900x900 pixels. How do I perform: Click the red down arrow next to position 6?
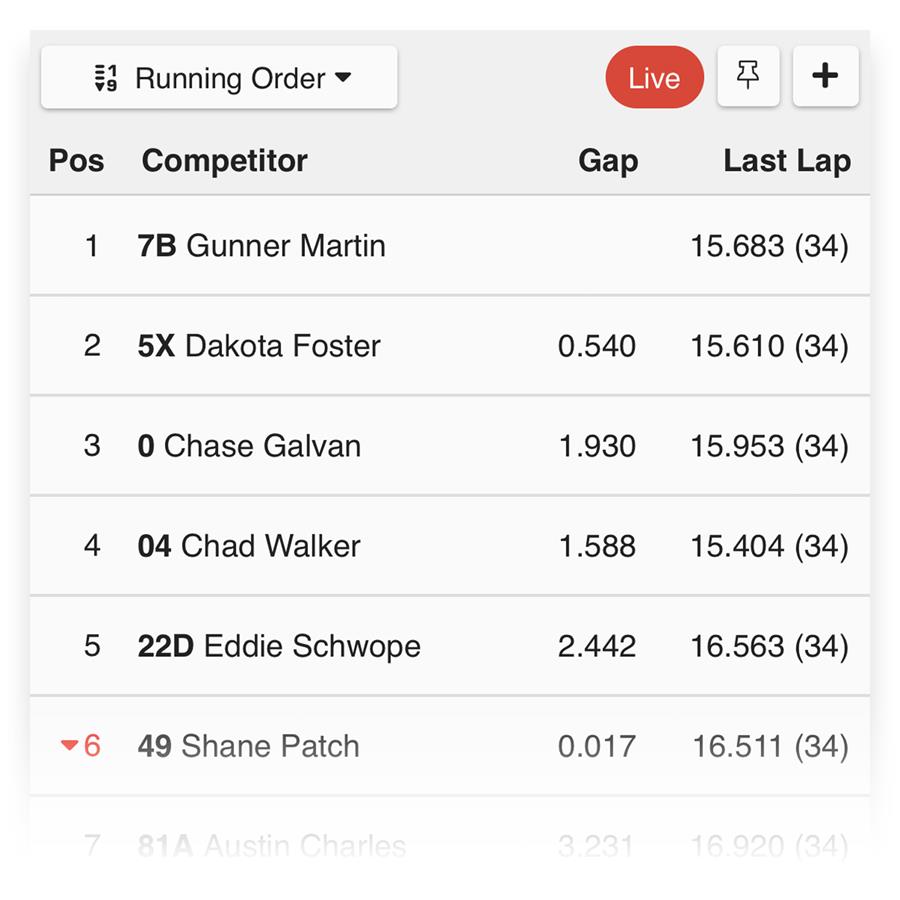point(69,745)
